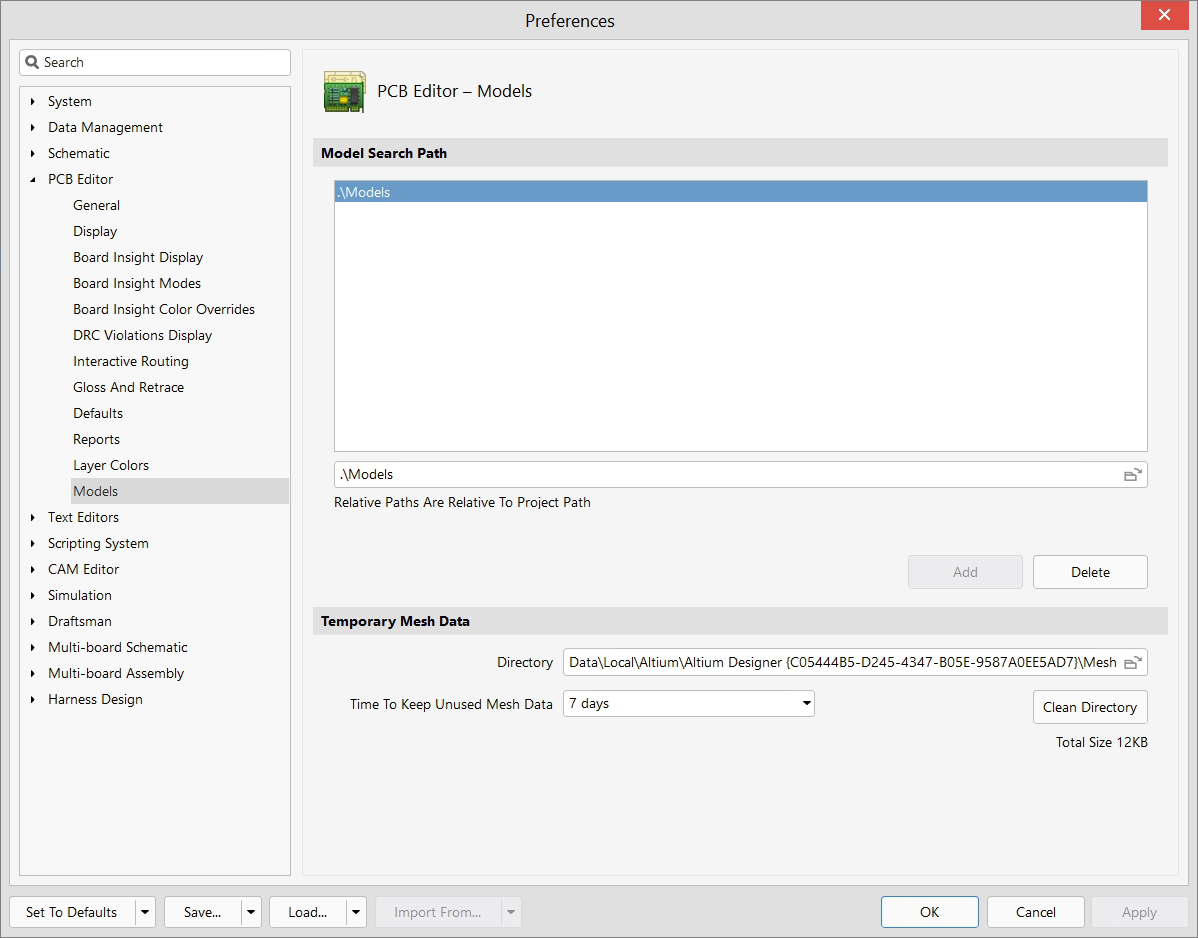Select the PCB Editor category label
This screenshot has width=1198, height=938.
(80, 180)
